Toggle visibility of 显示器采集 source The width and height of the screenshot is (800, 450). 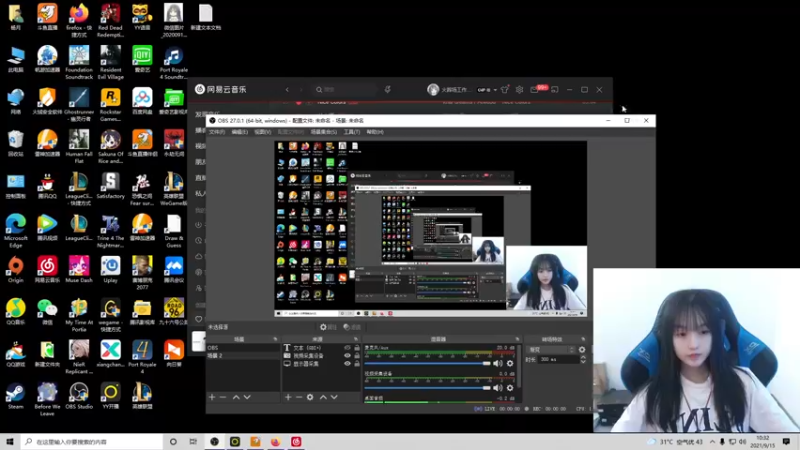(x=347, y=364)
